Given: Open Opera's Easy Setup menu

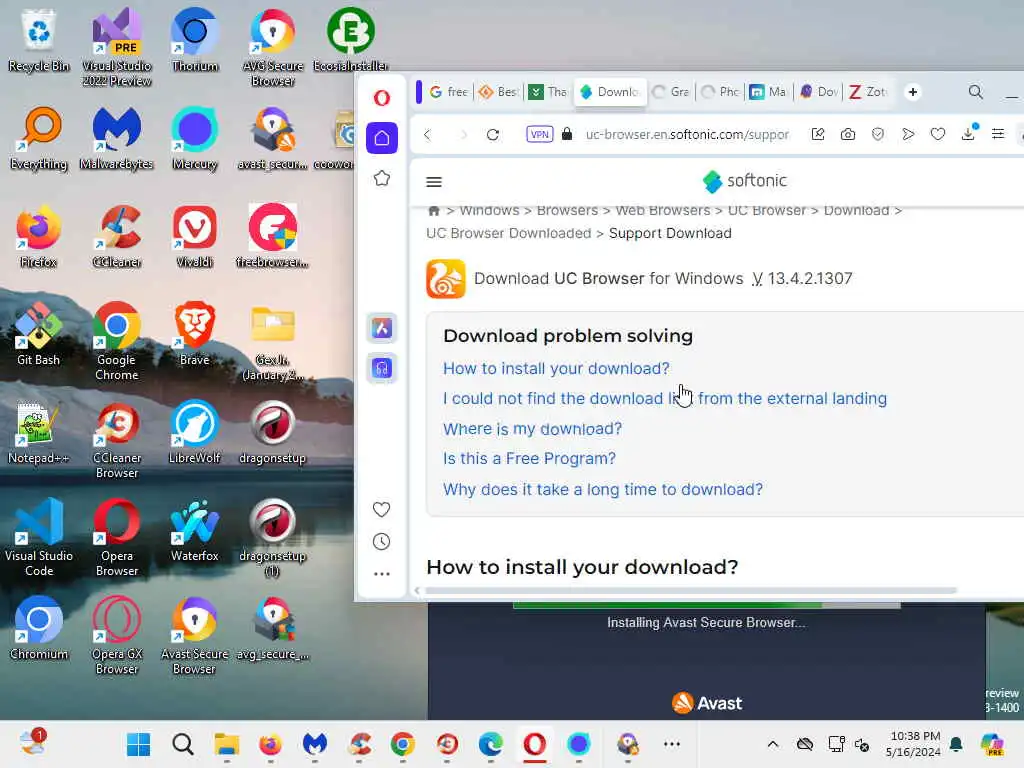Looking at the screenshot, I should 998,135.
